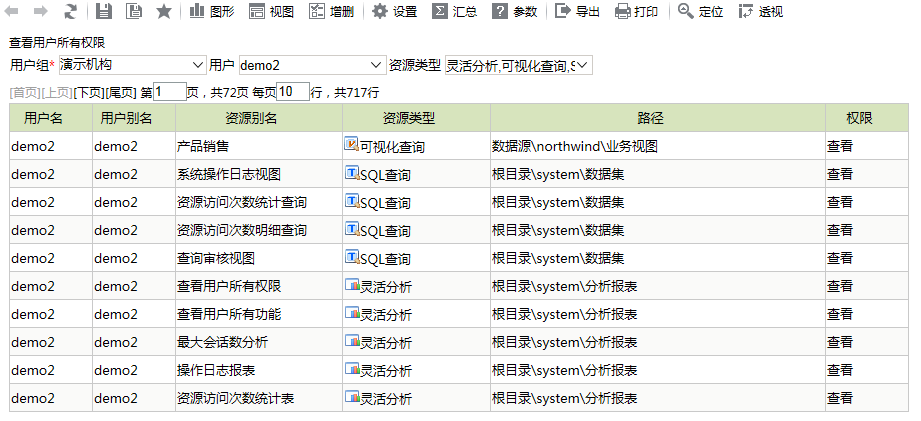Viewport: 921px width, 421px height.
Task: Select the 查看用户所有权限 table cell
Action: click(259, 287)
